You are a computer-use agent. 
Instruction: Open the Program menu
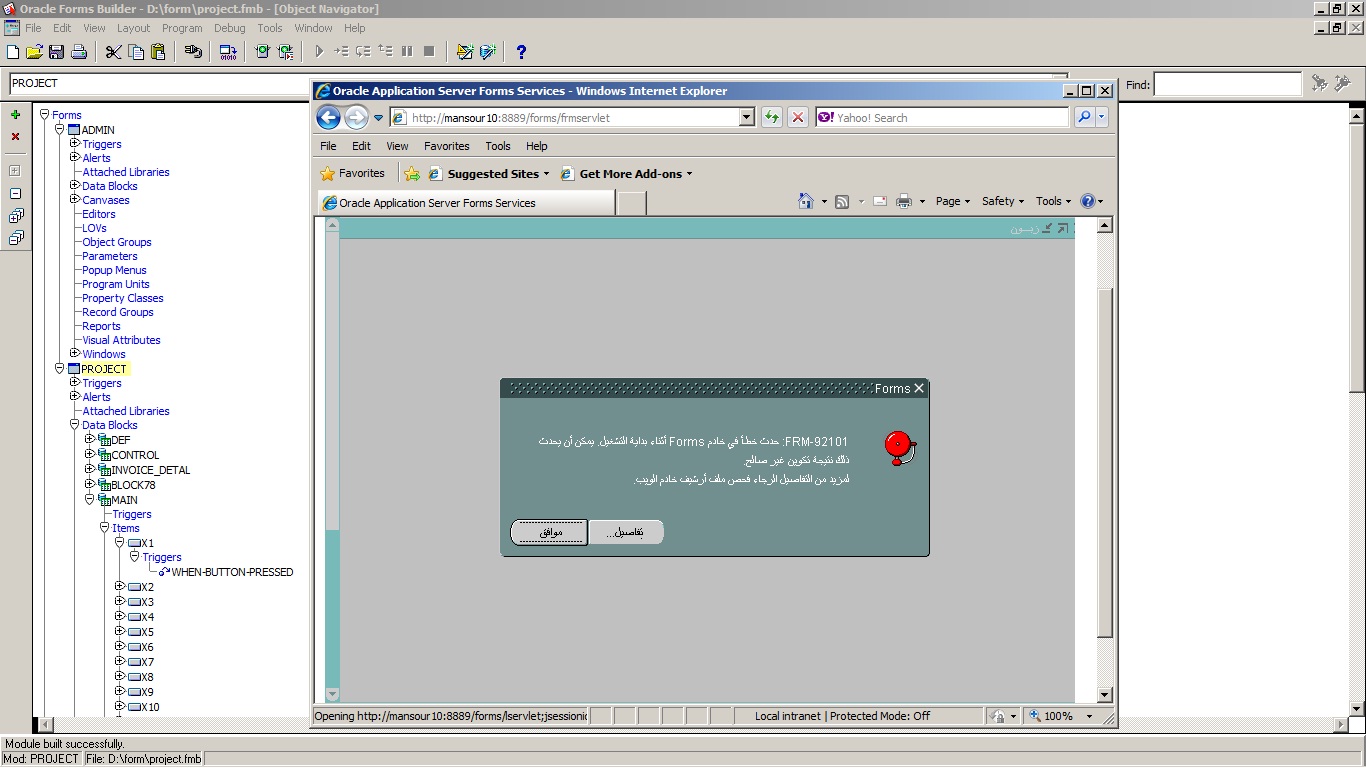tap(182, 28)
